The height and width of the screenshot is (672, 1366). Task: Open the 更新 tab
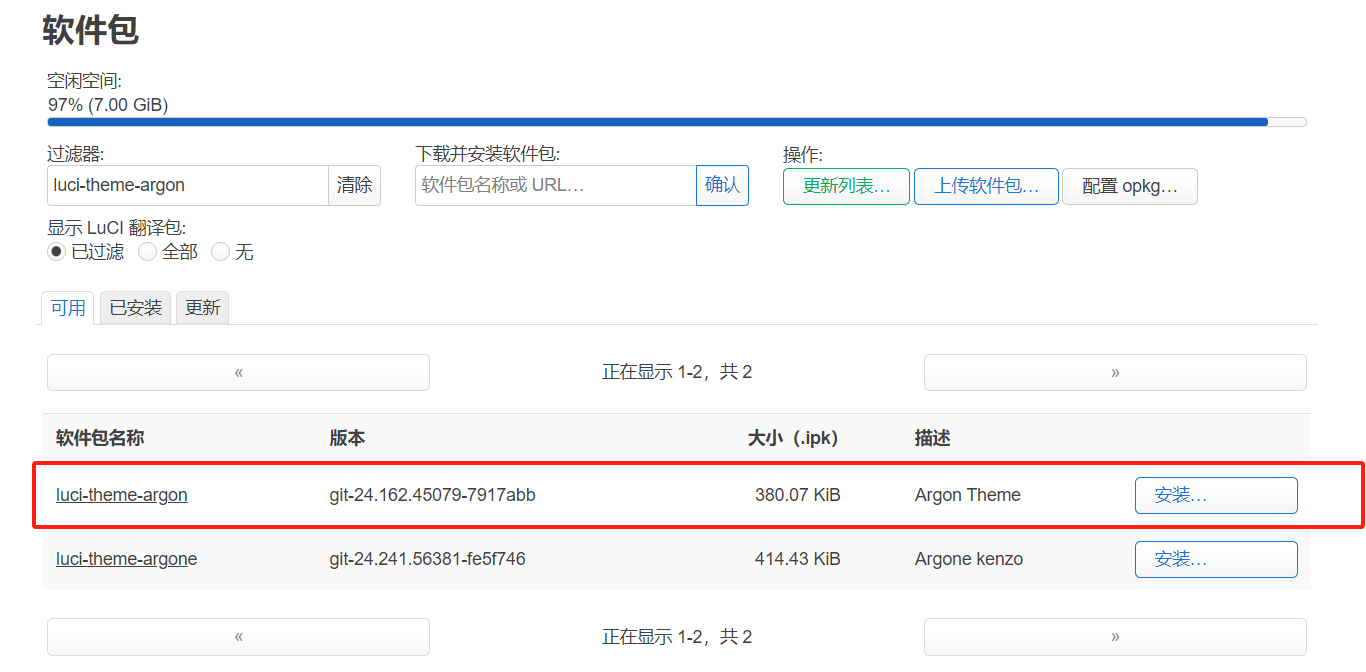pyautogui.click(x=202, y=308)
